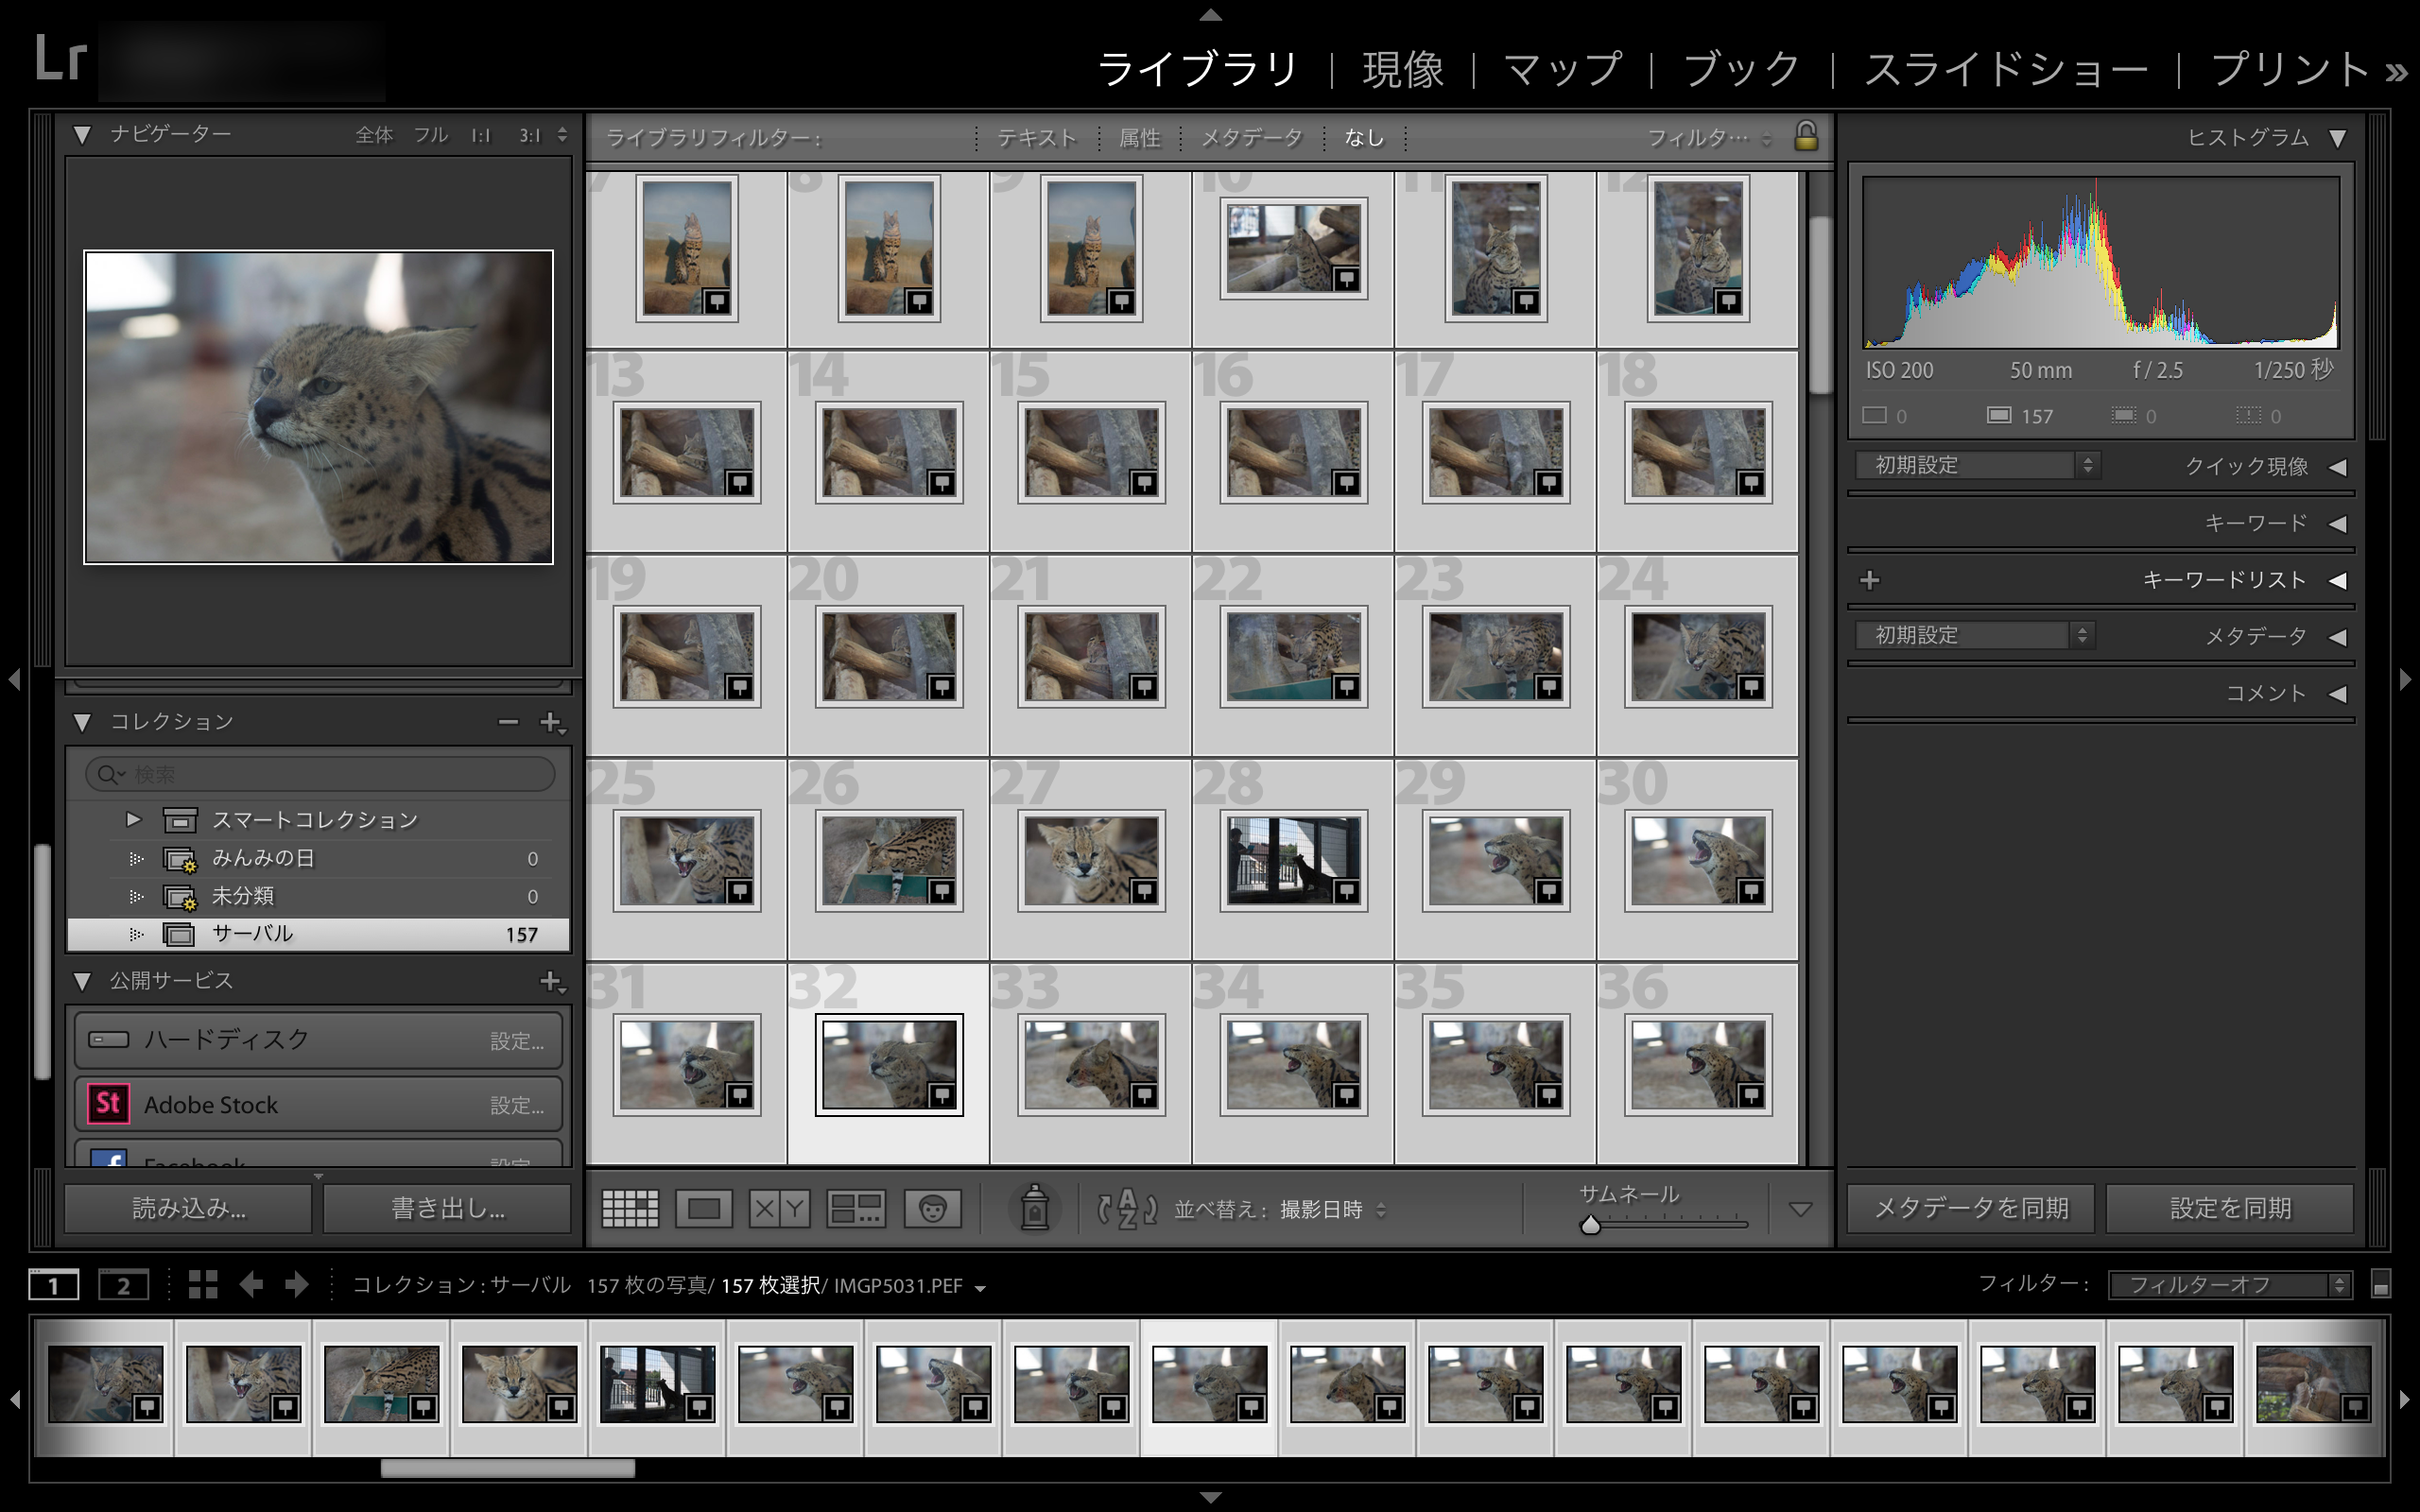Open People face view icon
Image resolution: width=2420 pixels, height=1512 pixels.
point(932,1208)
